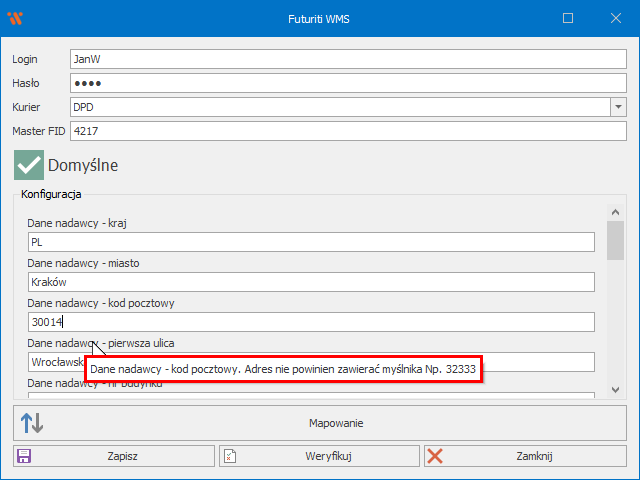Click the sender city field with Kraków
Image resolution: width=640 pixels, height=480 pixels.
(312, 282)
